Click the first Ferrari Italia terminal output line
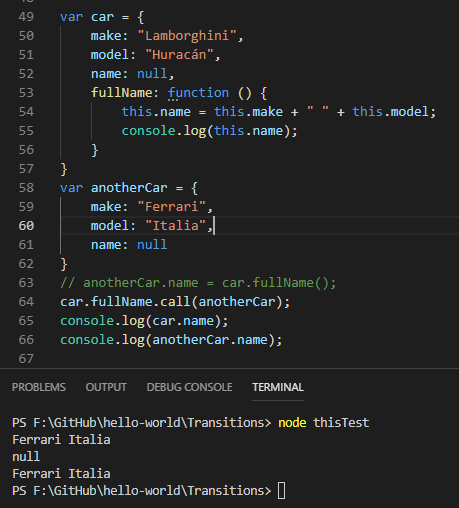Image resolution: width=459 pixels, height=508 pixels. pyautogui.click(x=61, y=440)
